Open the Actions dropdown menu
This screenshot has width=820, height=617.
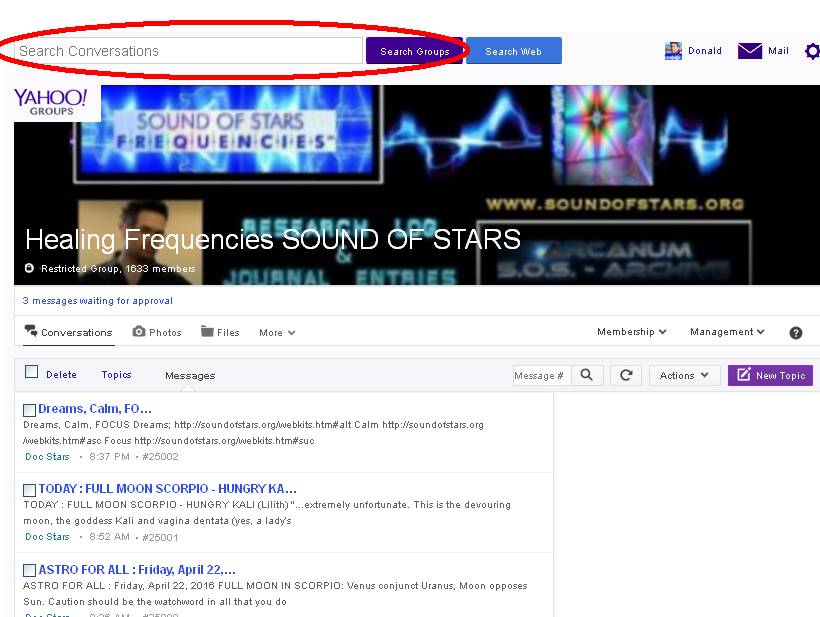click(684, 375)
